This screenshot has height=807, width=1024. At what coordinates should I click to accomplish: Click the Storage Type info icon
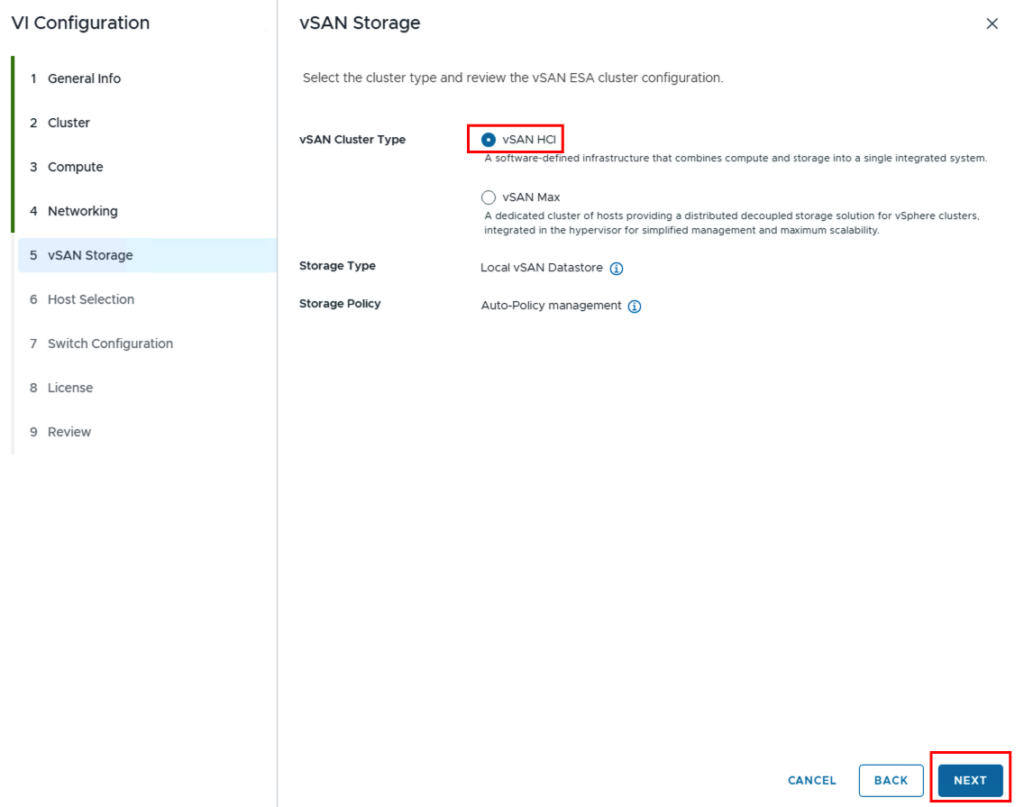(x=616, y=268)
